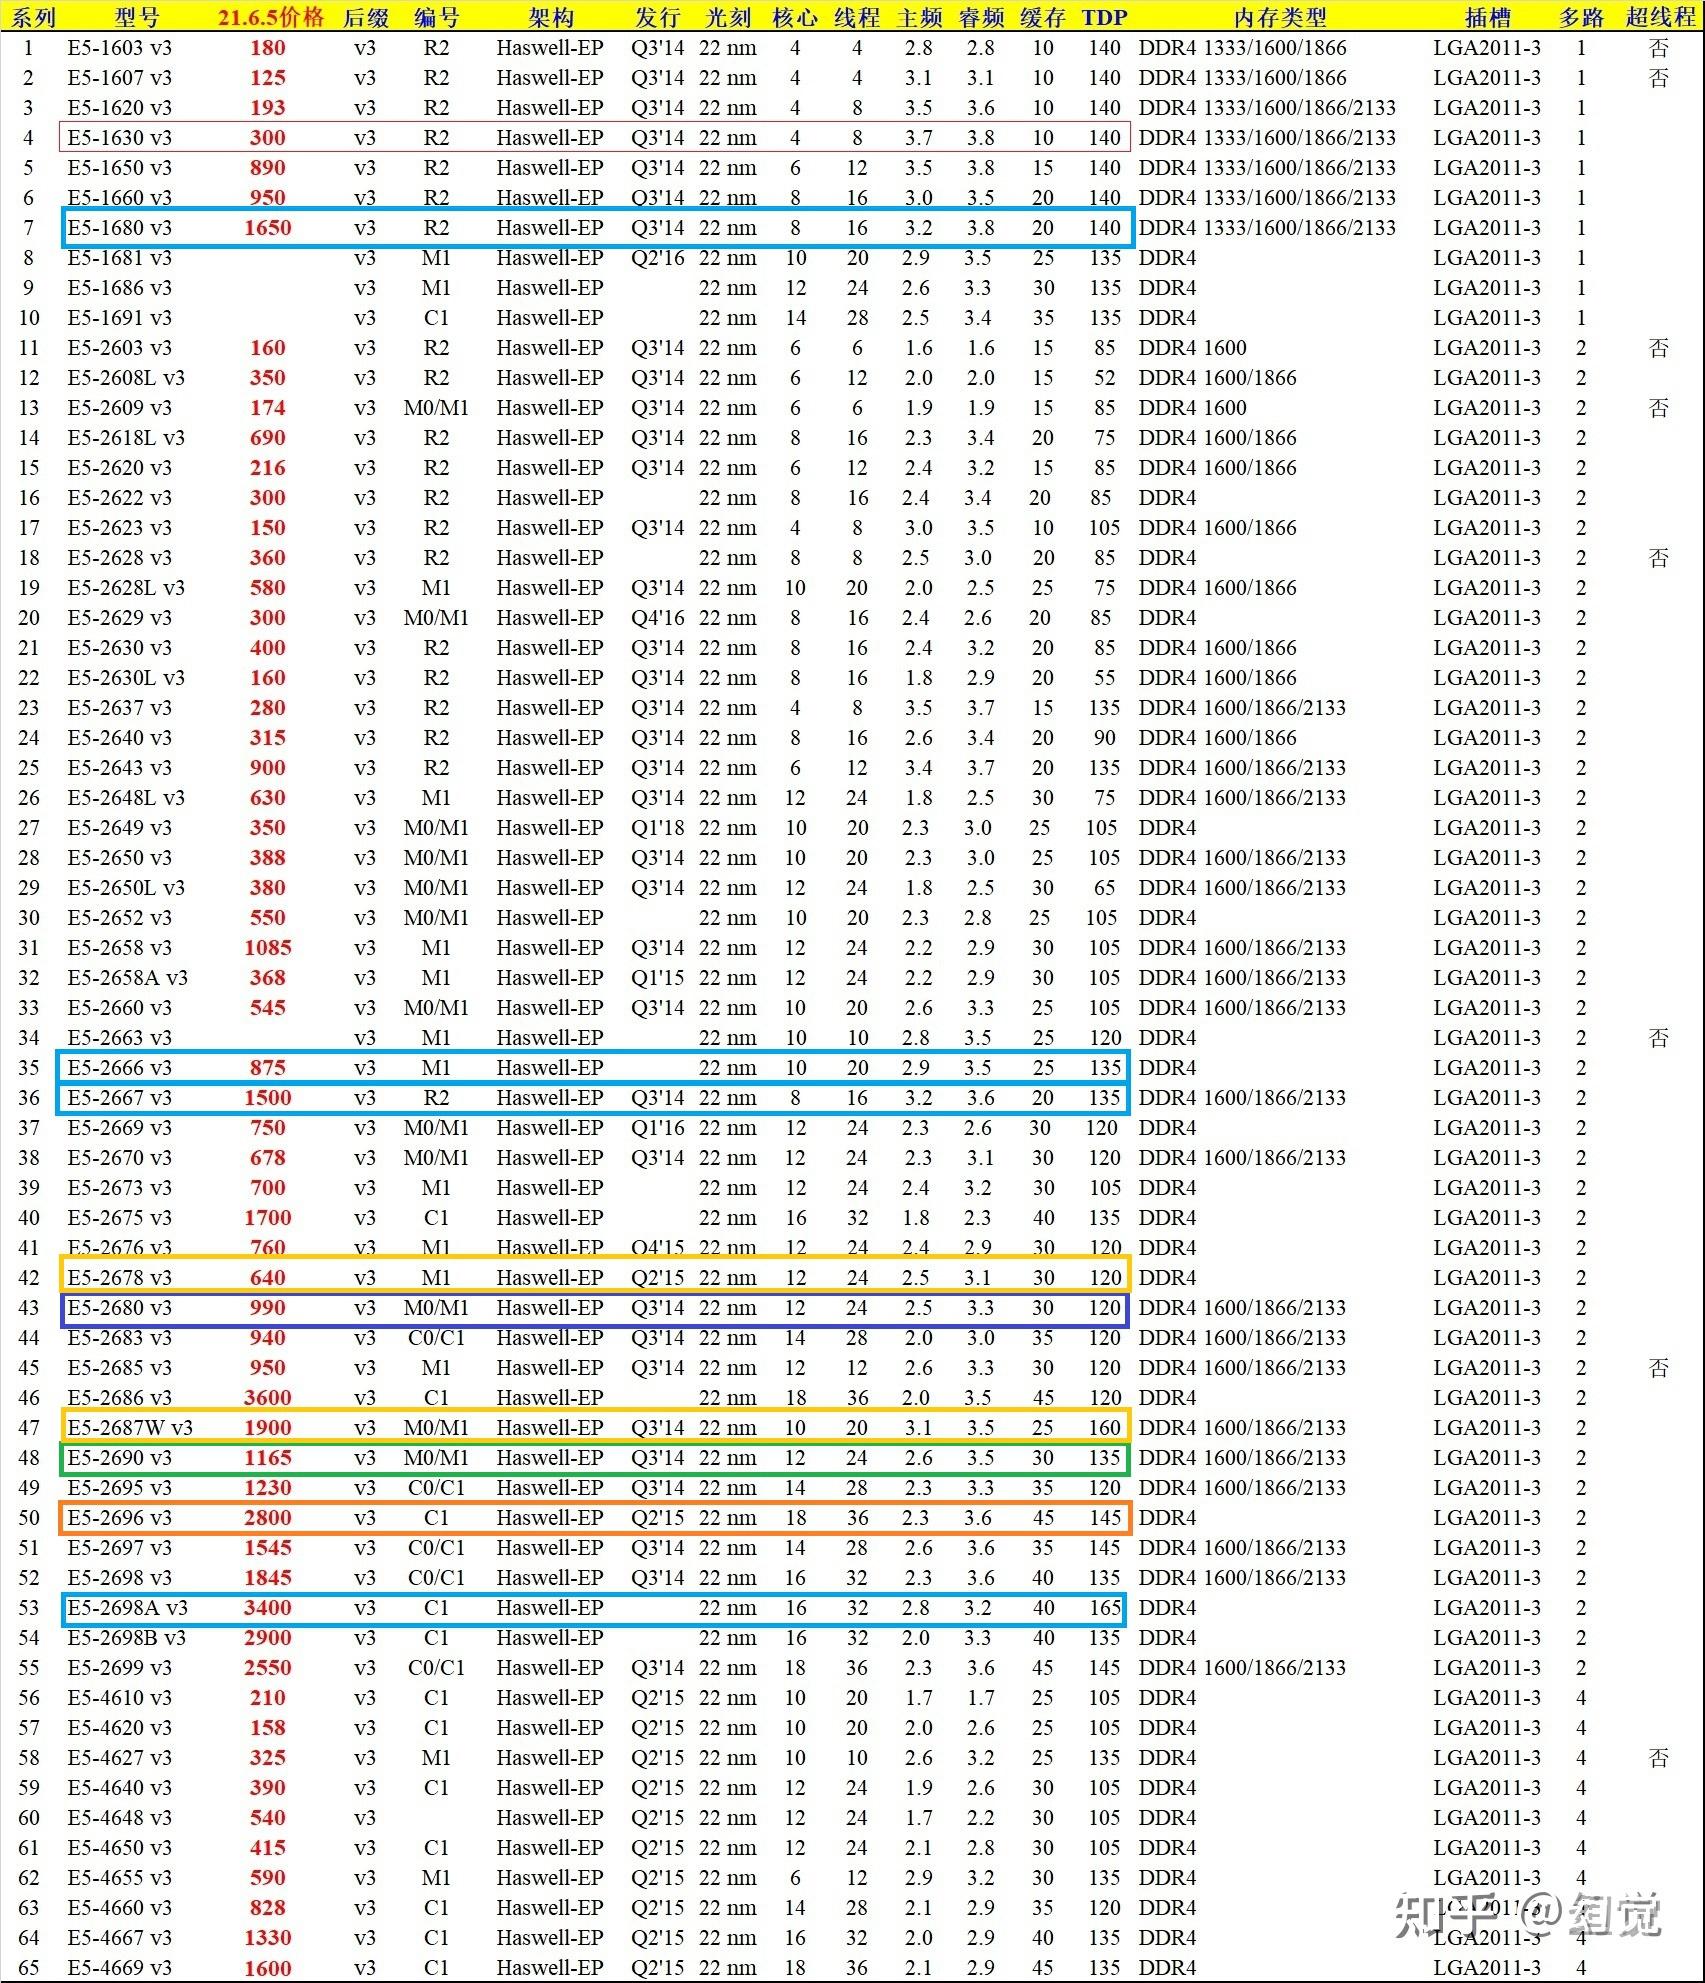Click the "多路" column header

tap(1581, 17)
